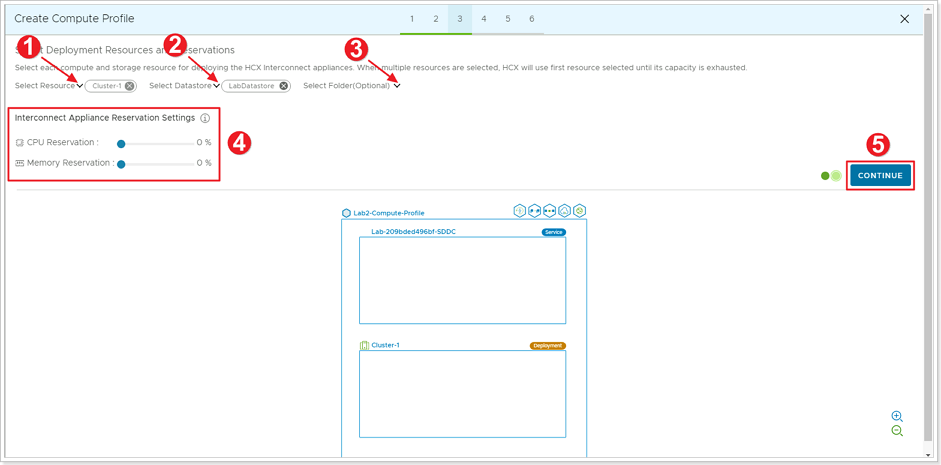Click the Memory Reservation 0 % value
941x465 pixels.
[204, 163]
